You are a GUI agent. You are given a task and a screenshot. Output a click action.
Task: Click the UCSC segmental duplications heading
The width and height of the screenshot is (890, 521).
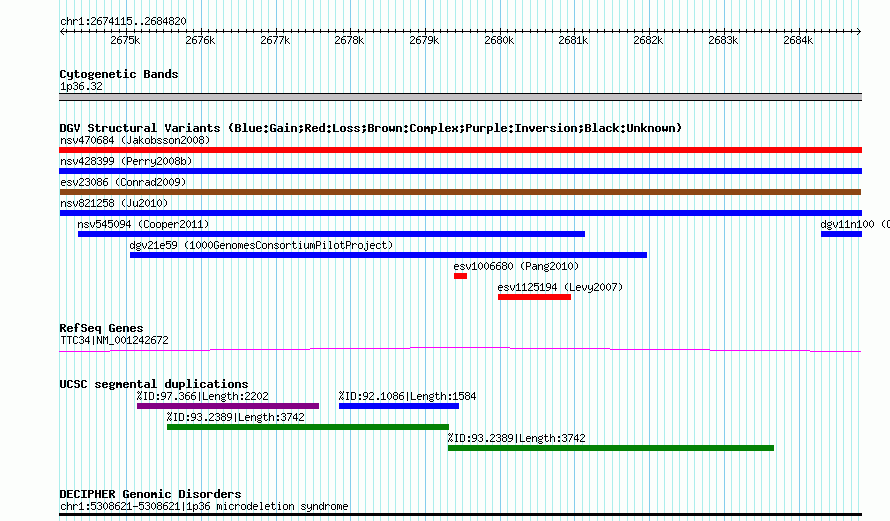point(154,384)
